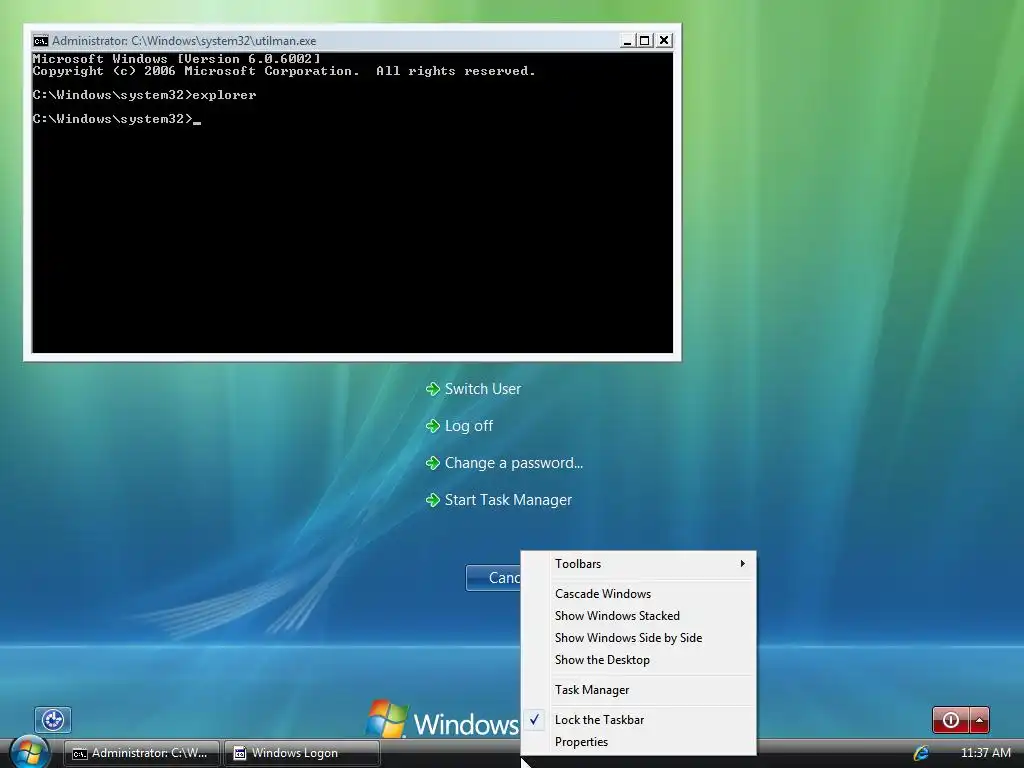
Task: Switch to Windows Logon taskbar button
Action: click(x=302, y=753)
